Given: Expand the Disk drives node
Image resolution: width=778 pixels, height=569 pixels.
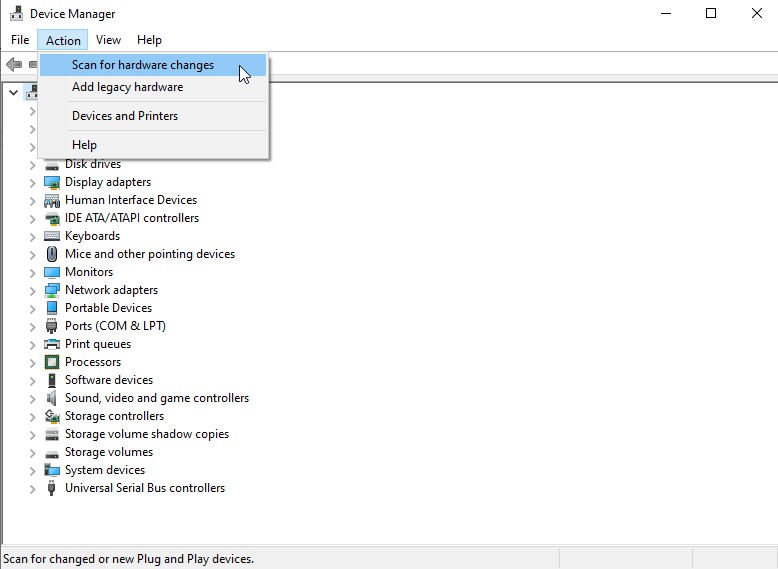Looking at the screenshot, I should pyautogui.click(x=32, y=165).
